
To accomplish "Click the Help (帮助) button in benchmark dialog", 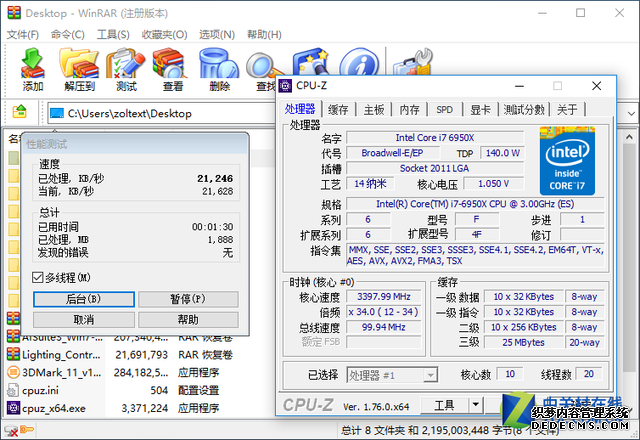I will (188, 320).
